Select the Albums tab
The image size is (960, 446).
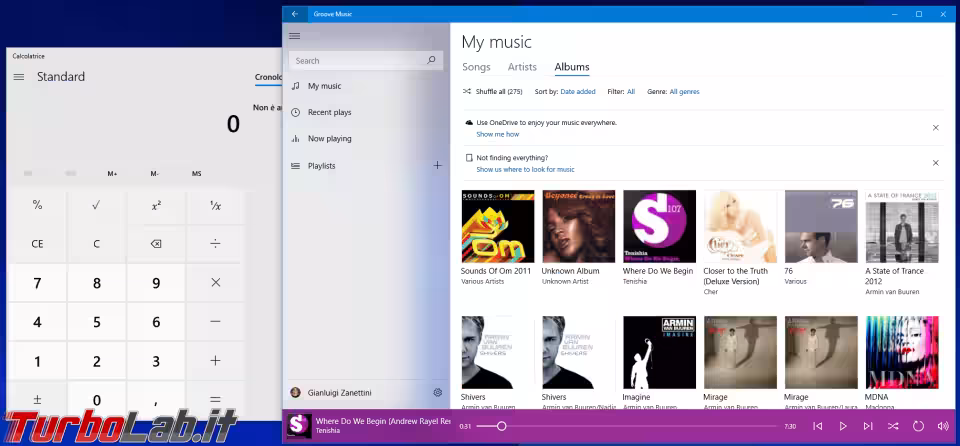(572, 67)
